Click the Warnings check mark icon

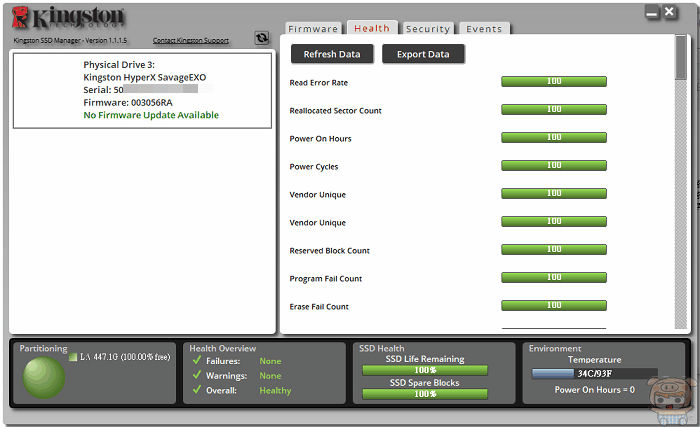(196, 375)
